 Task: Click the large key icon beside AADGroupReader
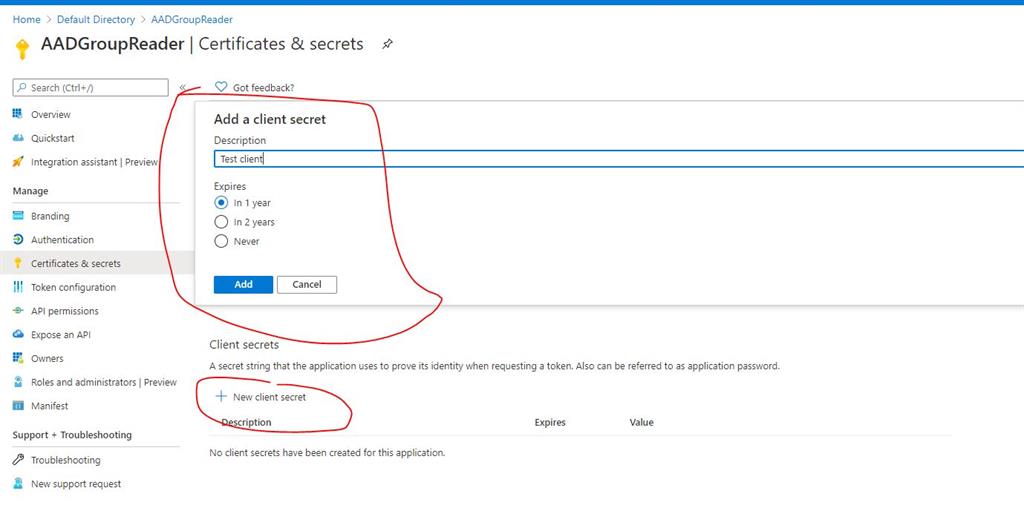click(x=22, y=49)
